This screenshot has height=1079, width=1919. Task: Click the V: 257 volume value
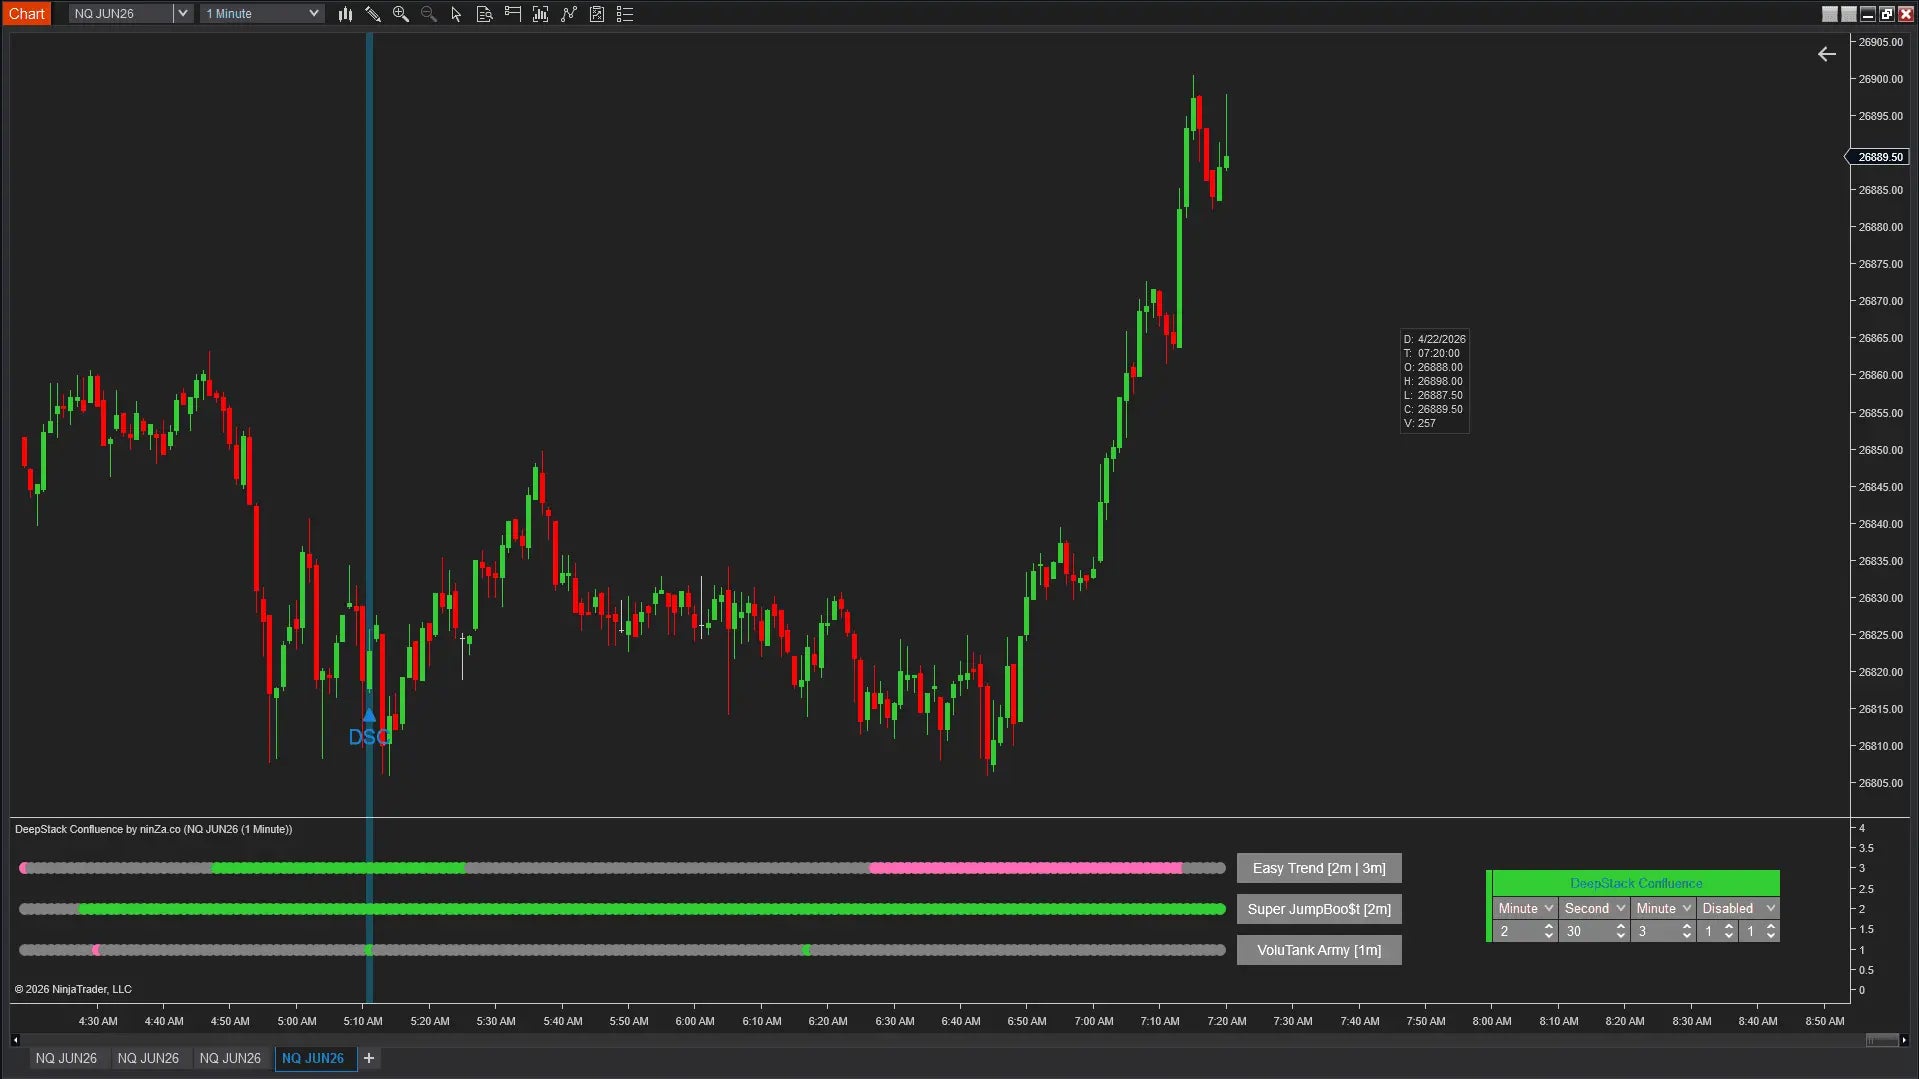tap(1420, 423)
